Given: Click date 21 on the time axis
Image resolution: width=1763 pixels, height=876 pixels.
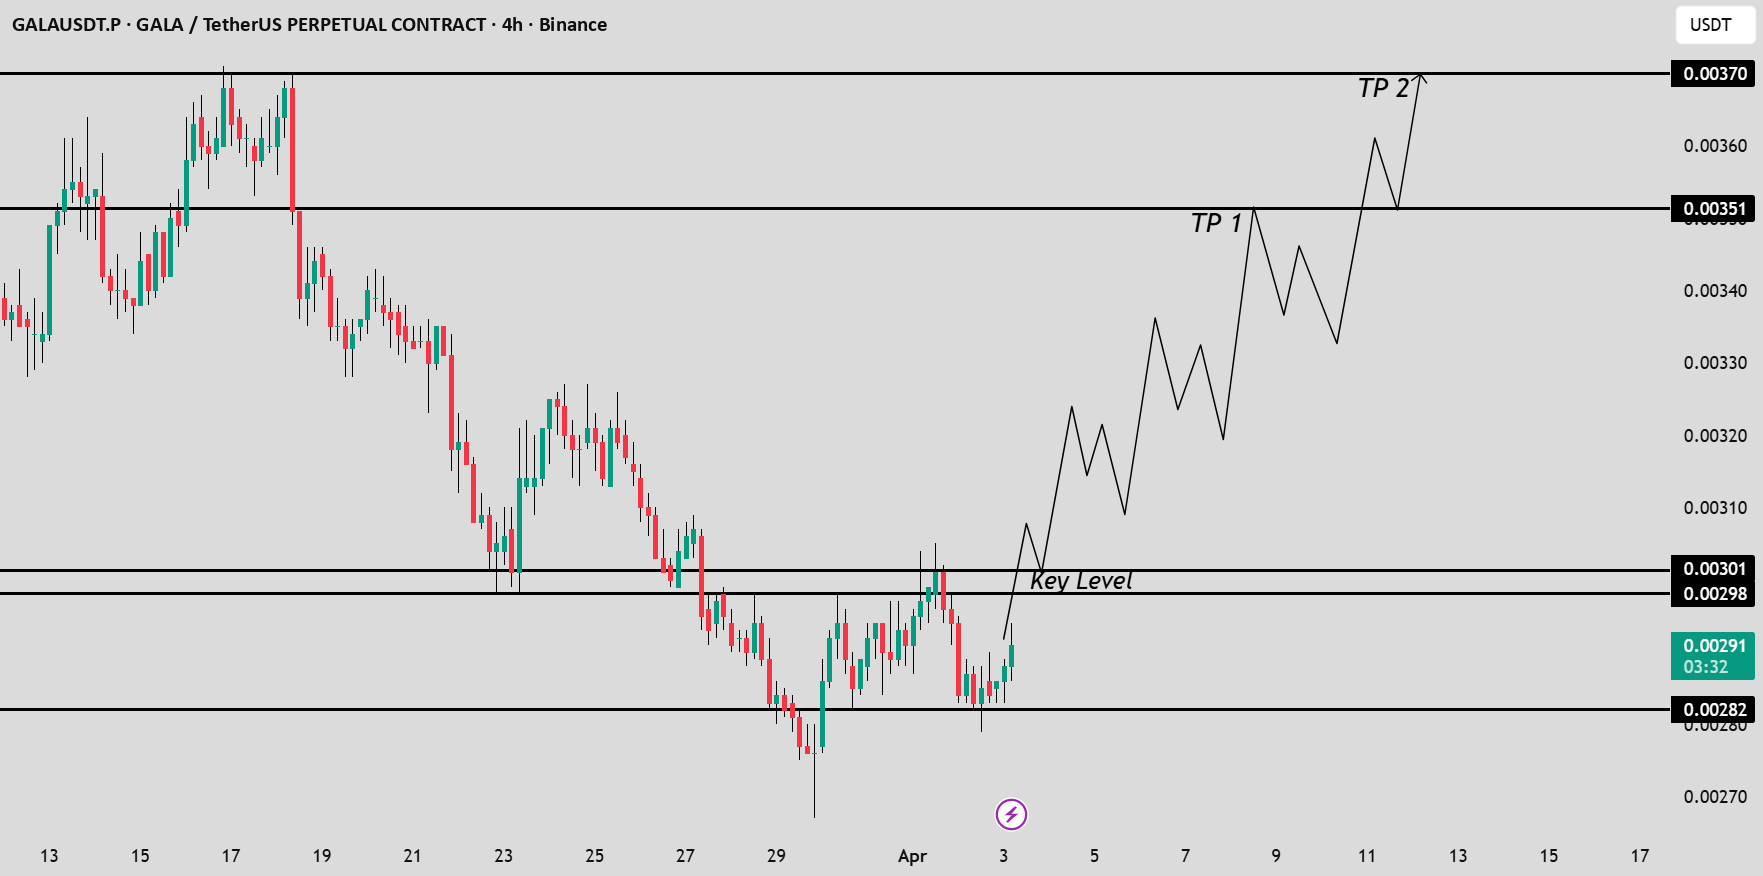Looking at the screenshot, I should [x=412, y=856].
